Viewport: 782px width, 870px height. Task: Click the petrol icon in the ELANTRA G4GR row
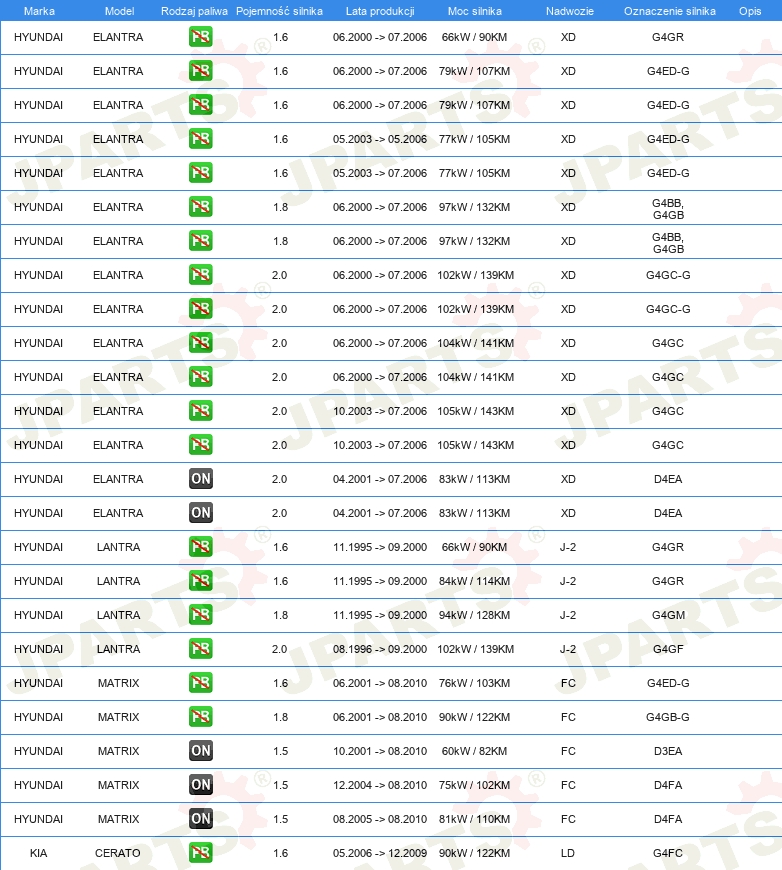pos(200,37)
